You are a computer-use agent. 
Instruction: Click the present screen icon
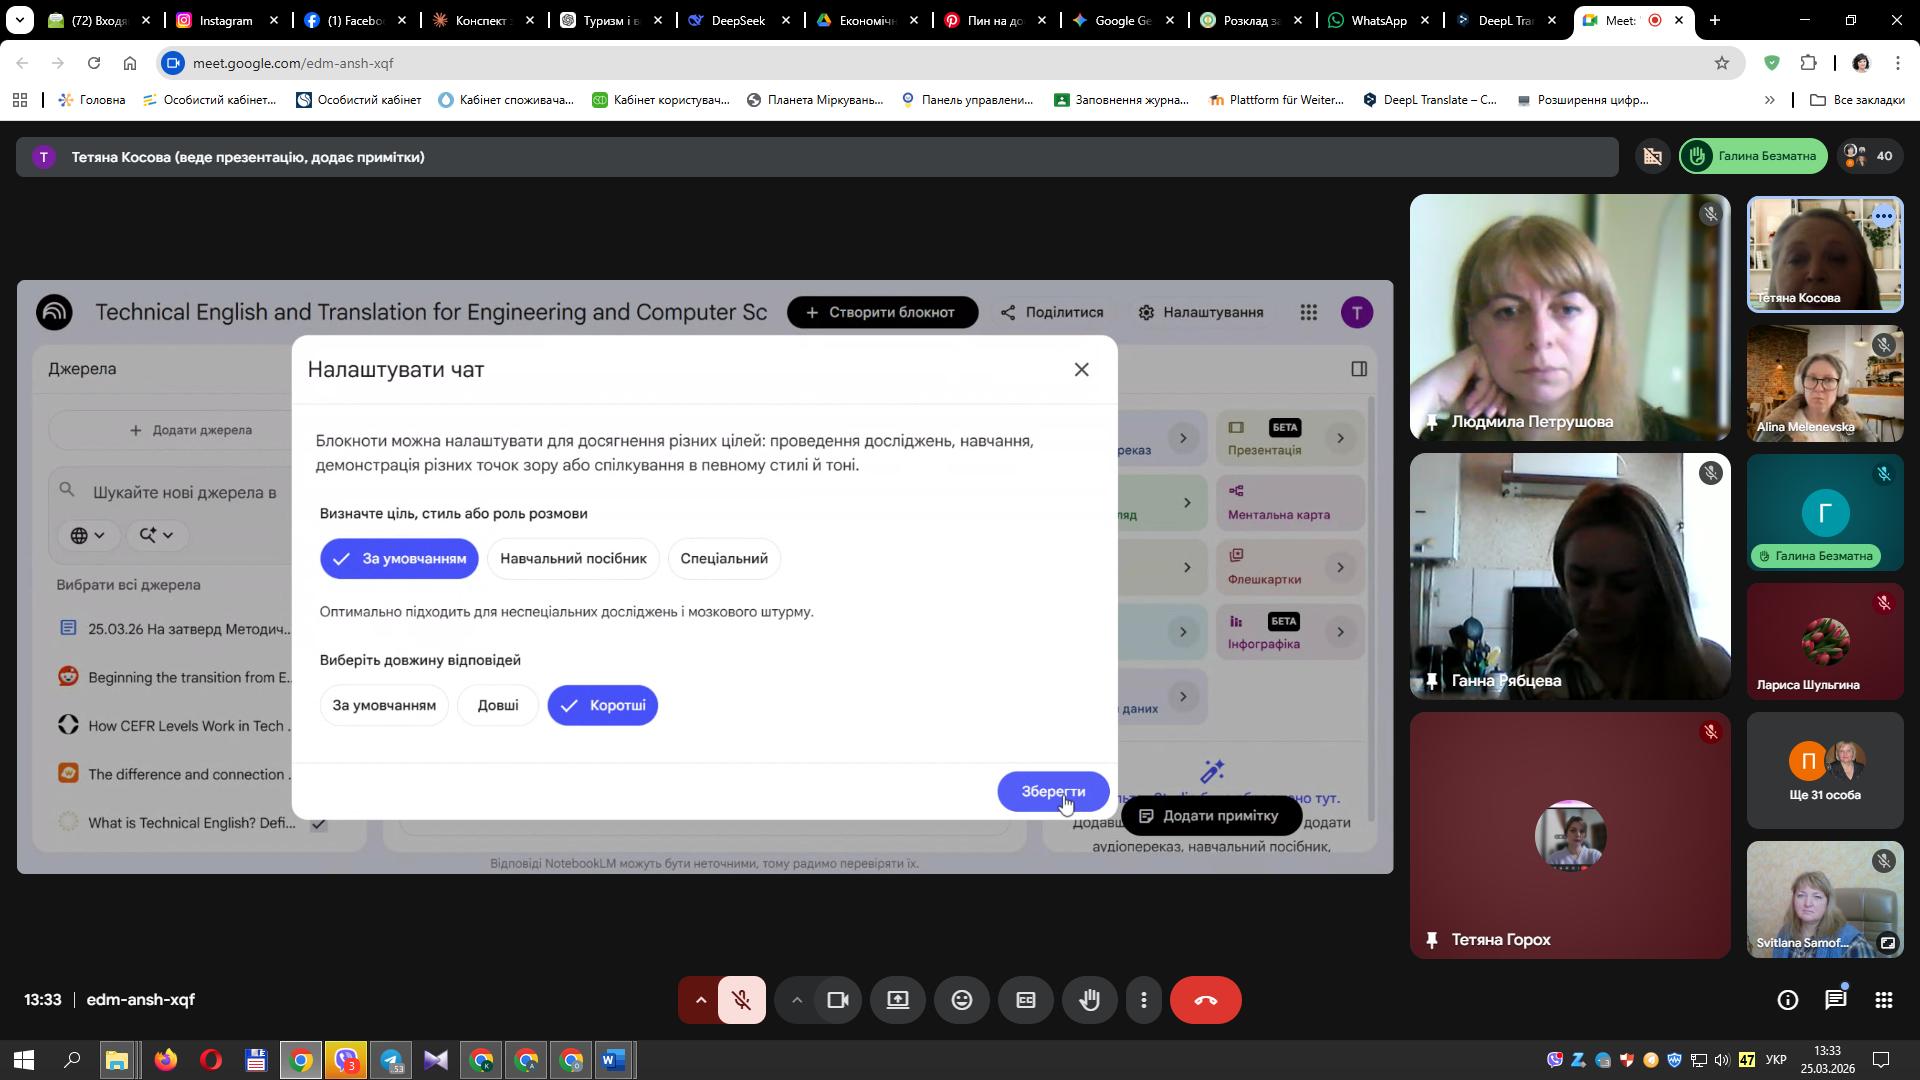[897, 1000]
